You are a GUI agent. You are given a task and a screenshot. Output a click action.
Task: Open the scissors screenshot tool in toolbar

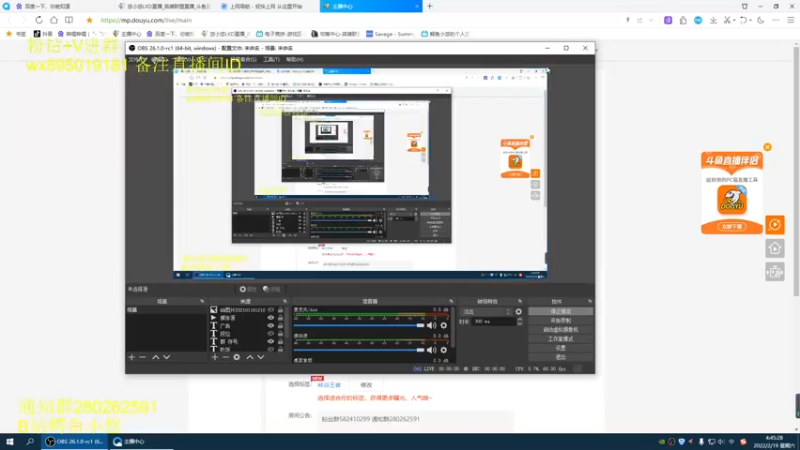[x=727, y=20]
